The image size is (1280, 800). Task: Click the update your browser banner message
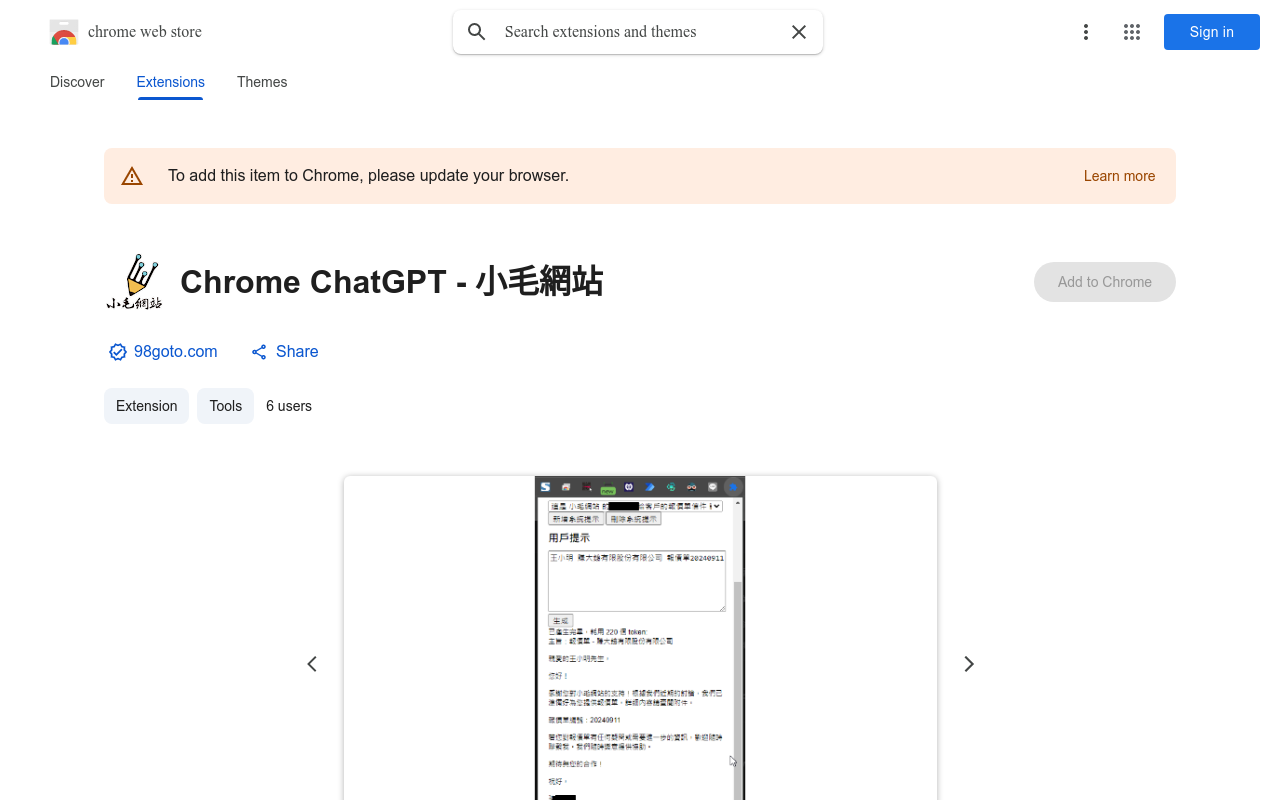coord(368,176)
